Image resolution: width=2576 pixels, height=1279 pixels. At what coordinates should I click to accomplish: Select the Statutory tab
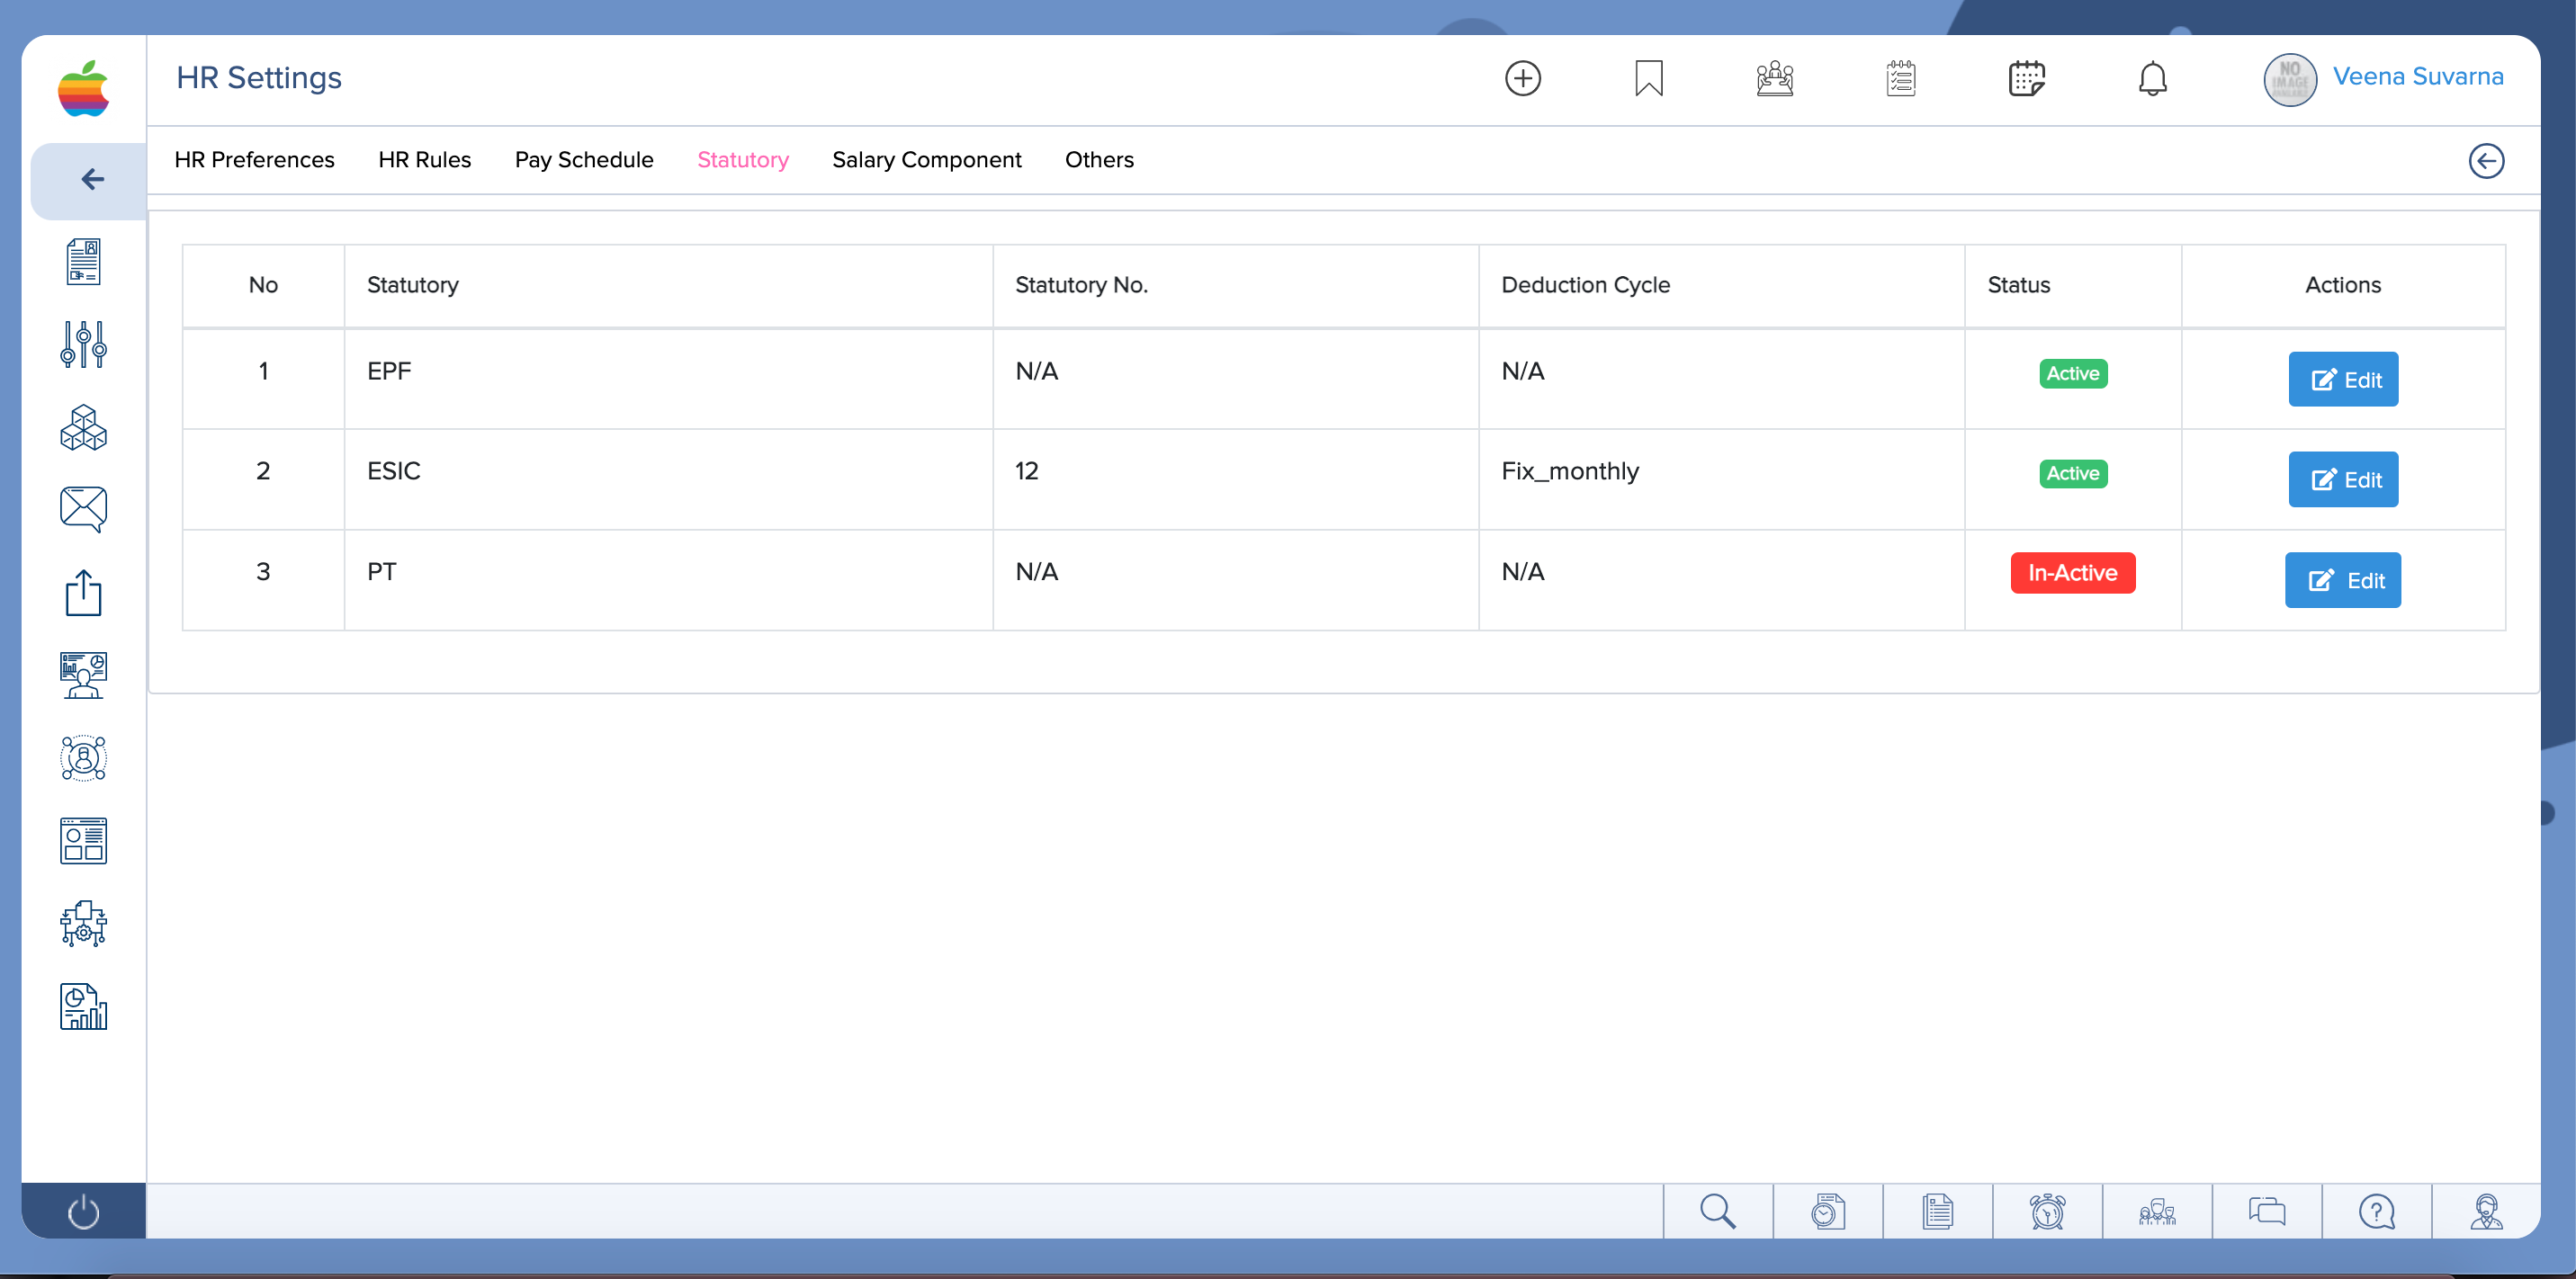pos(743,160)
